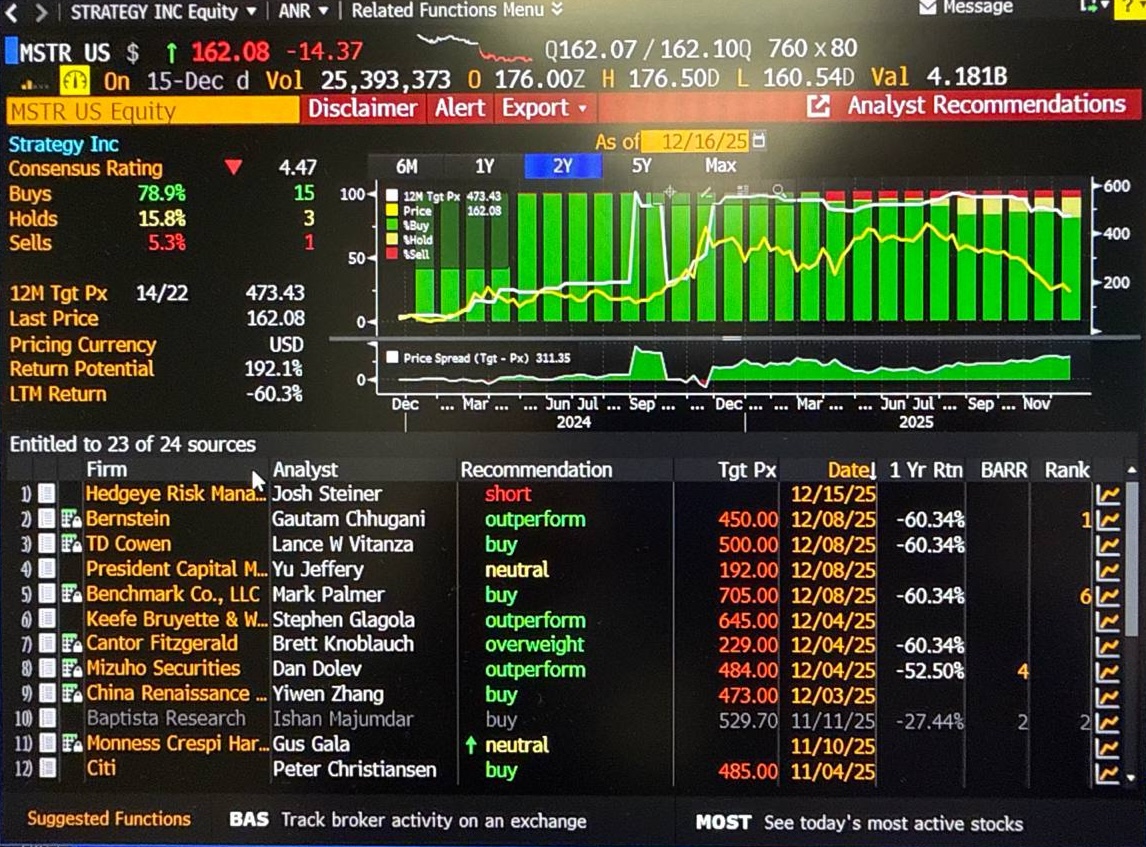This screenshot has height=847, width=1146.
Task: Open the TD Cowen research report icon
Action: coord(71,544)
